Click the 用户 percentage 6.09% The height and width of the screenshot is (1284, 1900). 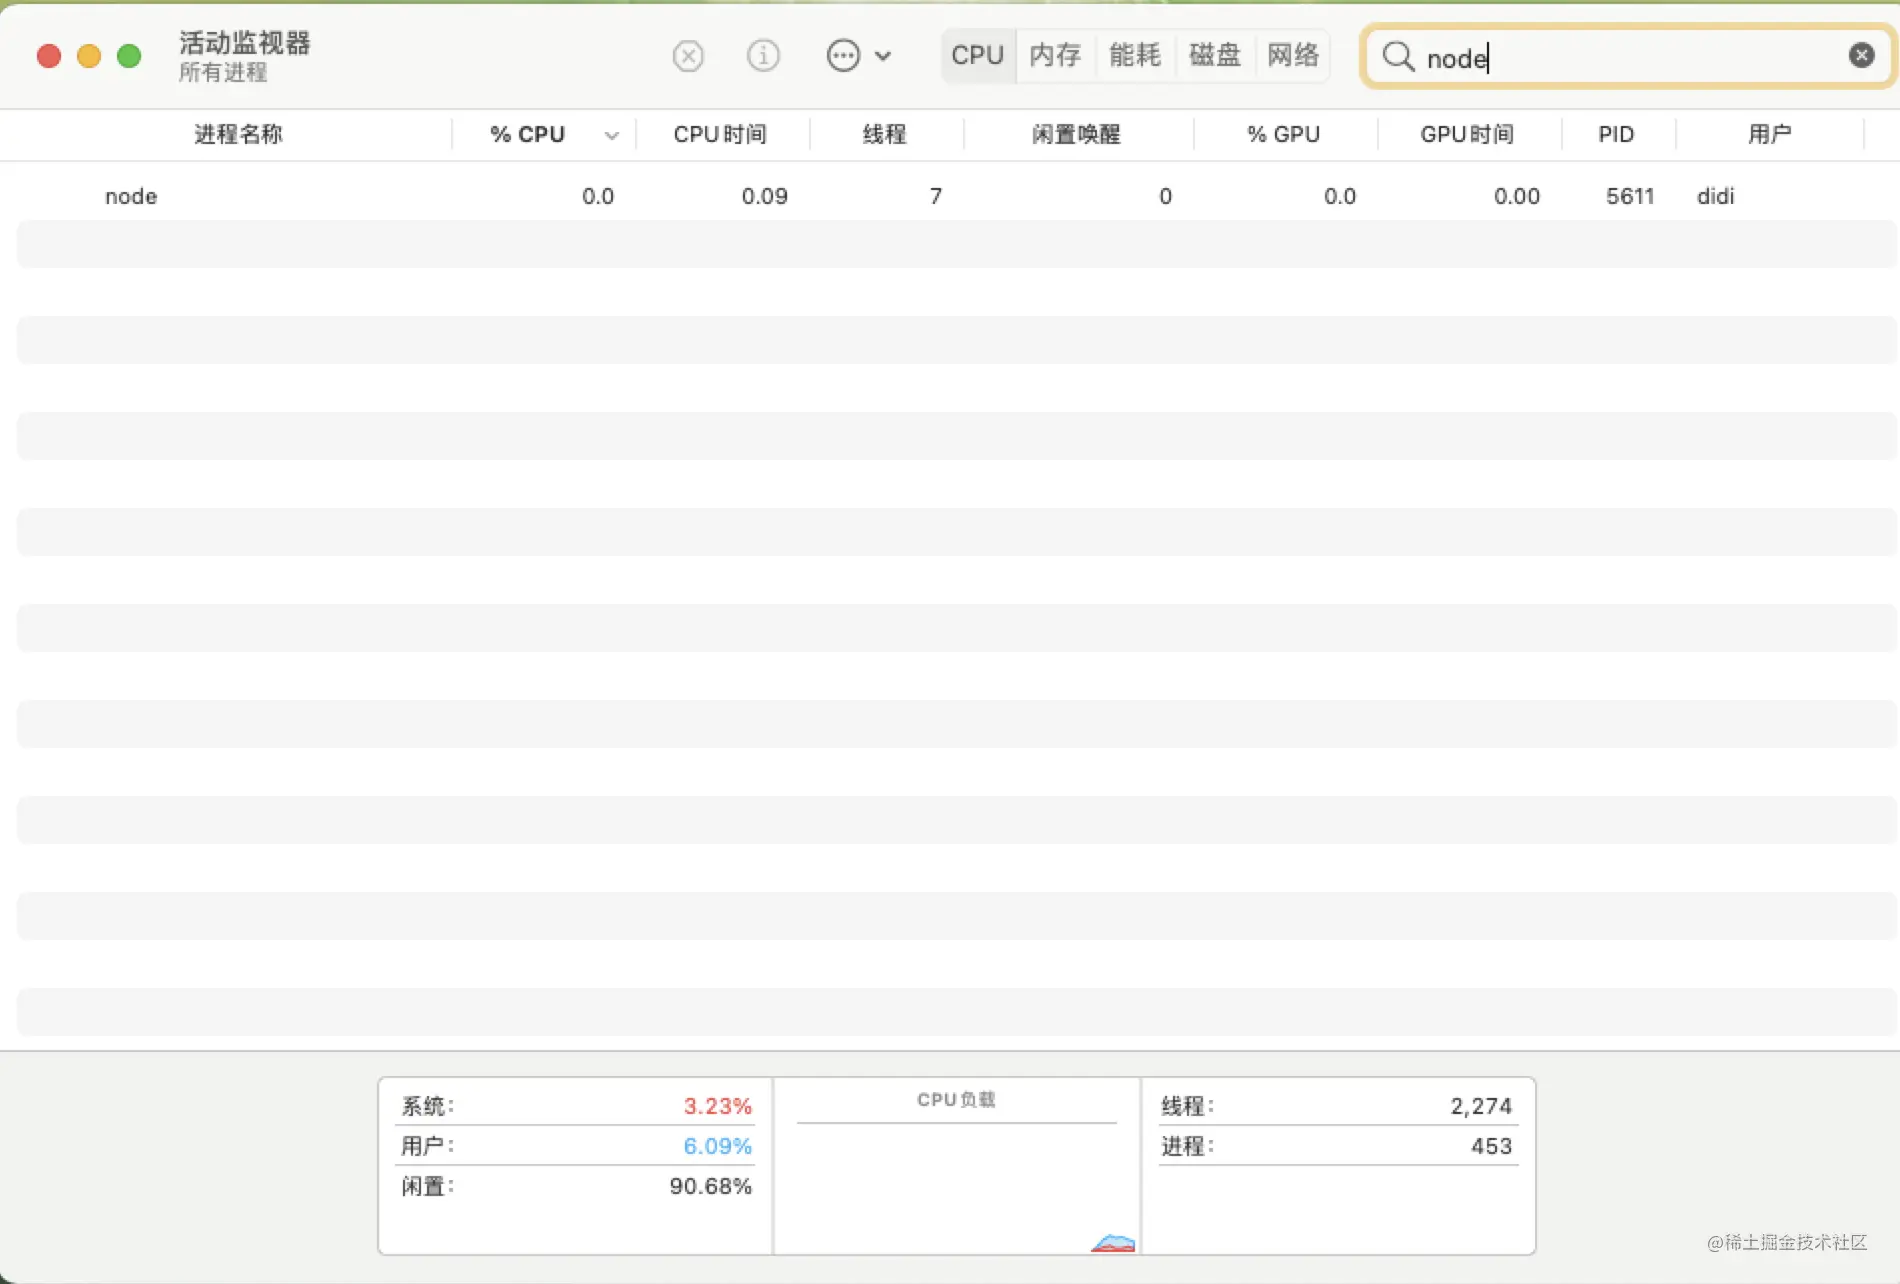coord(717,1146)
